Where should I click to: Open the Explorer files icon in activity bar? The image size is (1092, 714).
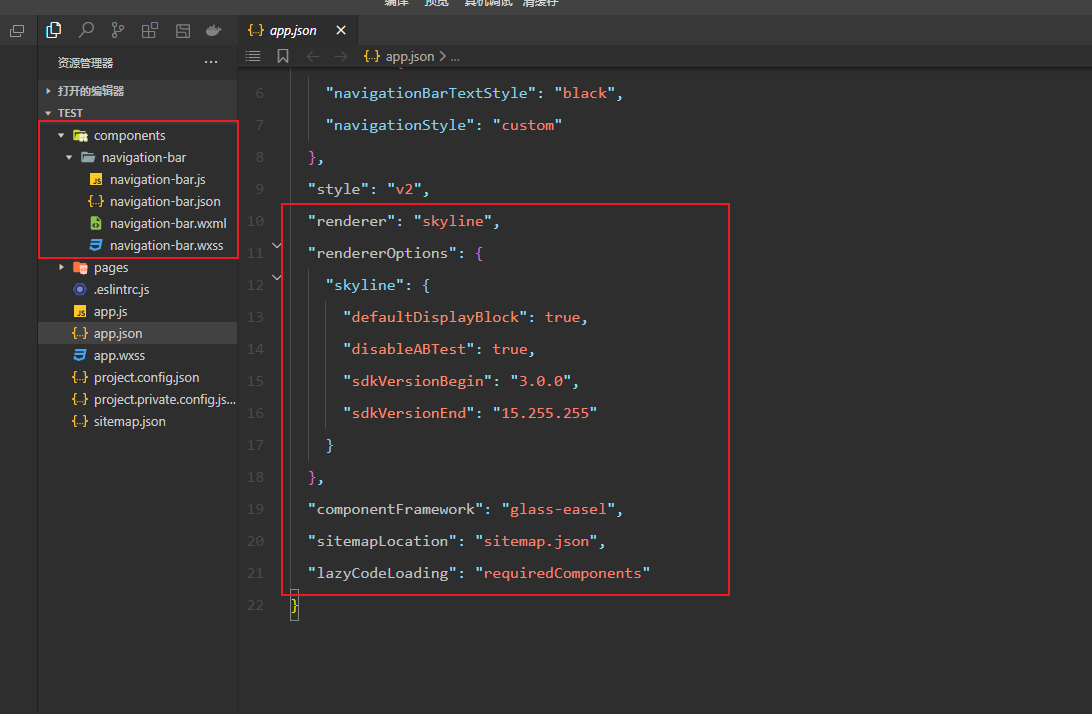pyautogui.click(x=54, y=30)
